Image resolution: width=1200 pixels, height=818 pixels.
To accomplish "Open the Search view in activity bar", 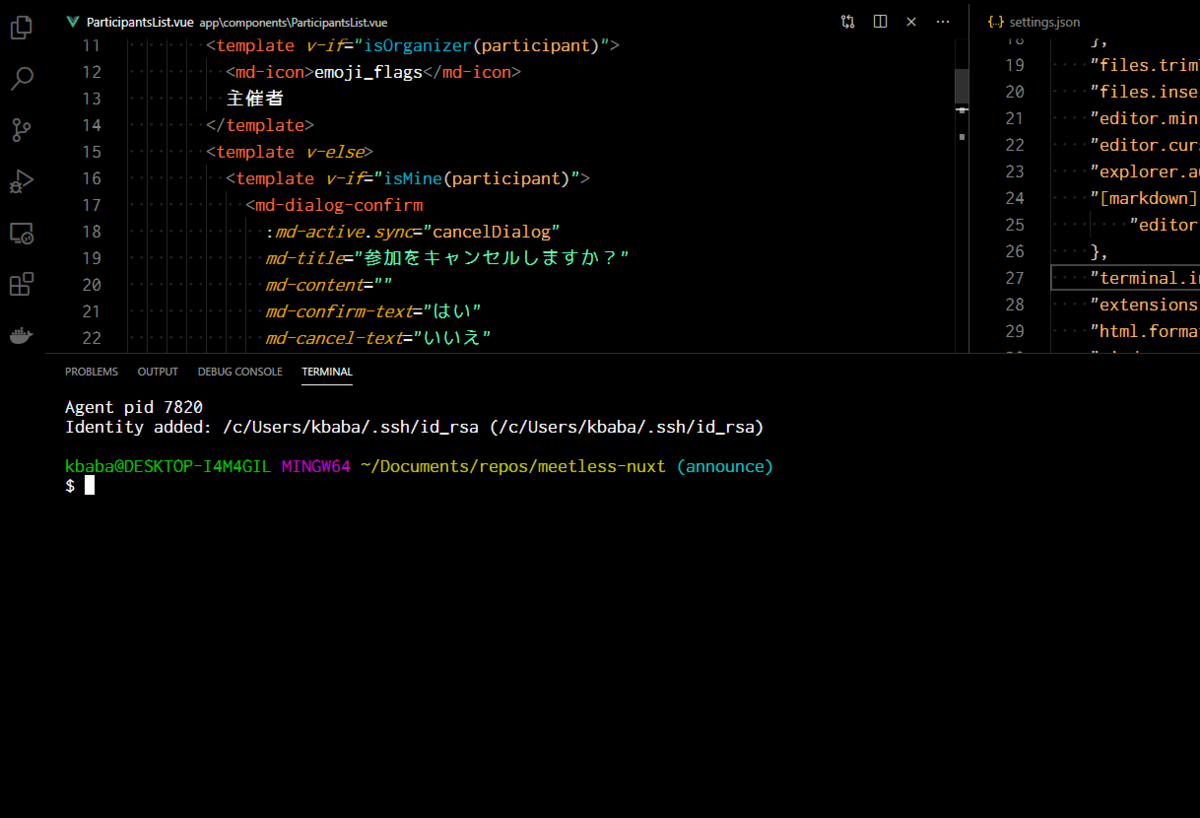I will tap(21, 78).
